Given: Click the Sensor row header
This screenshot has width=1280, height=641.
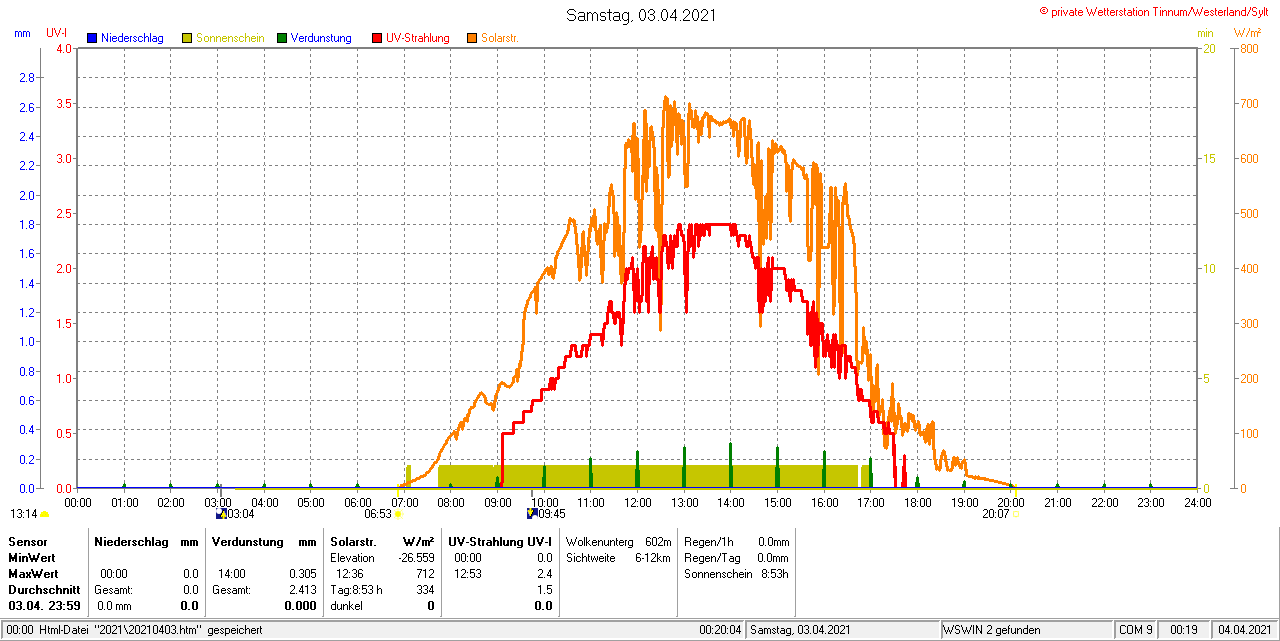Looking at the screenshot, I should coord(27,541).
